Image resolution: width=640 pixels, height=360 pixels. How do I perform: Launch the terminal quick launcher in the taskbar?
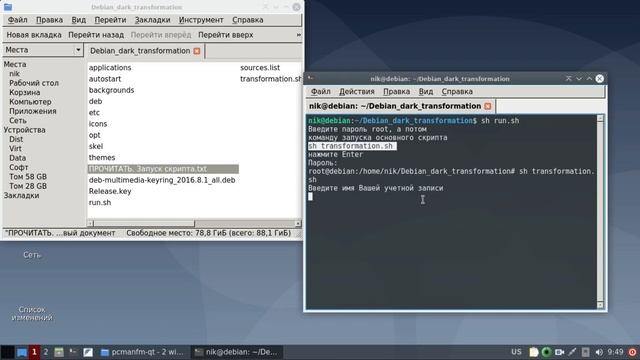point(73,352)
